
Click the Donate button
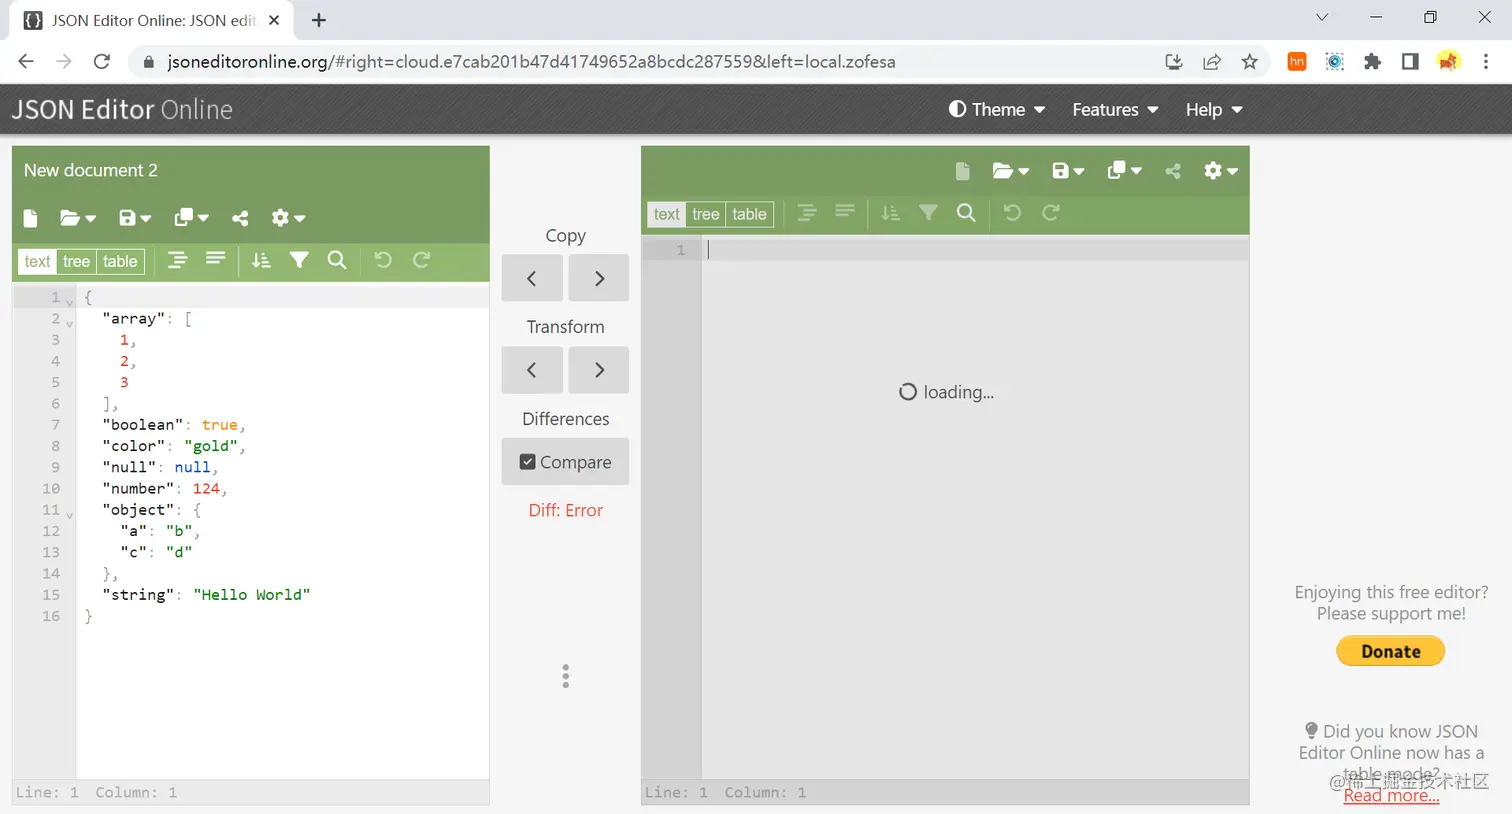pos(1391,651)
